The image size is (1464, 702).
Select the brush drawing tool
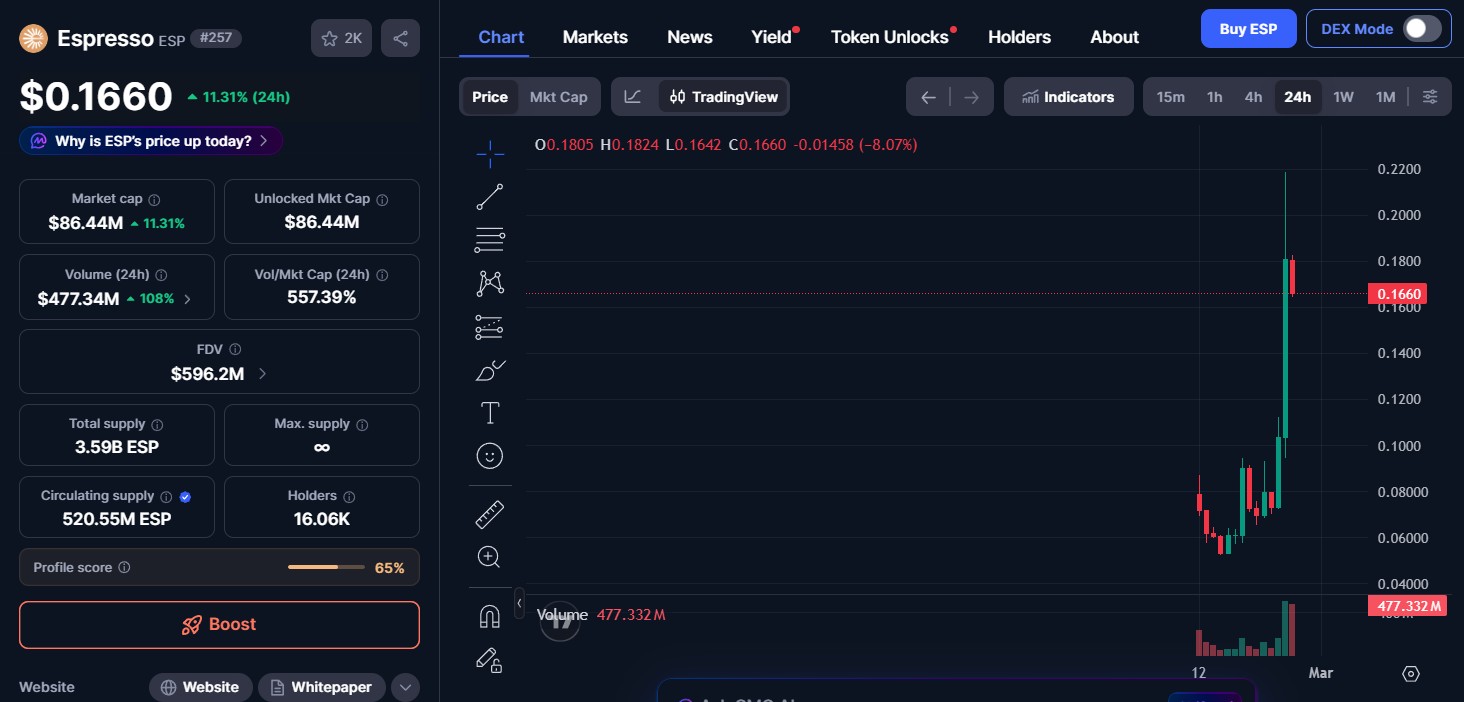click(x=489, y=370)
